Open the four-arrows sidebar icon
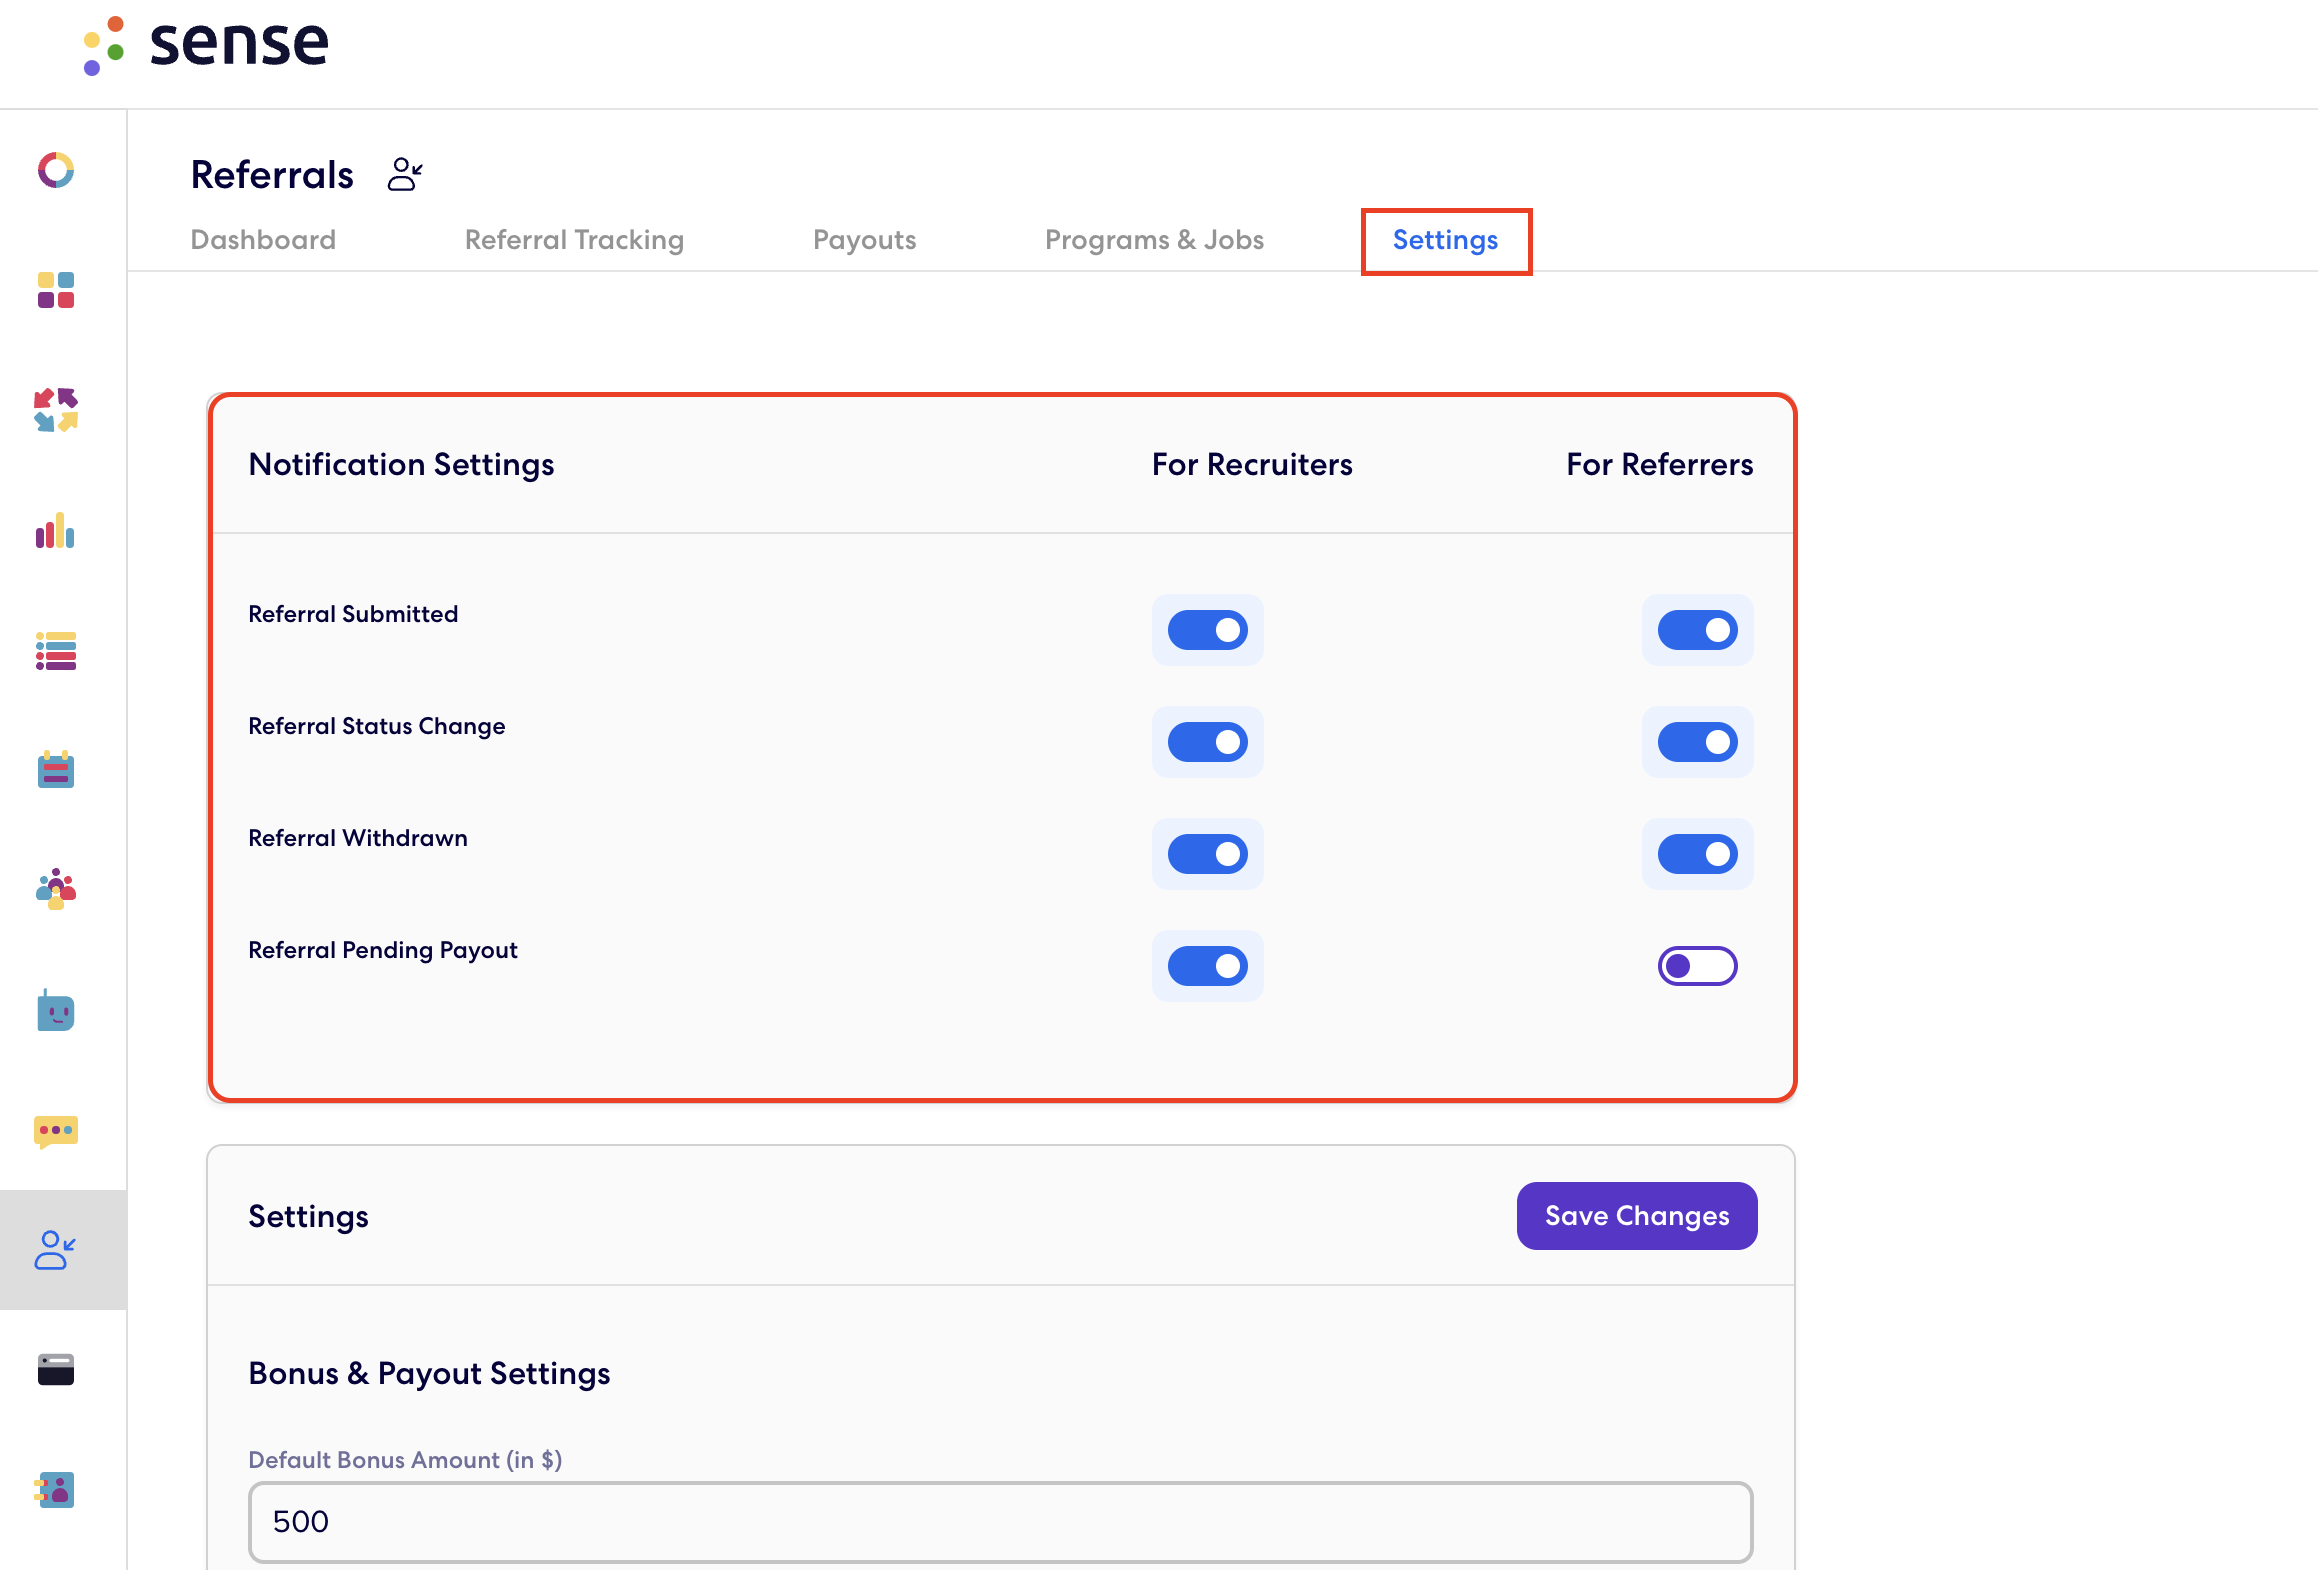Image resolution: width=2318 pixels, height=1570 pixels. pyautogui.click(x=56, y=410)
